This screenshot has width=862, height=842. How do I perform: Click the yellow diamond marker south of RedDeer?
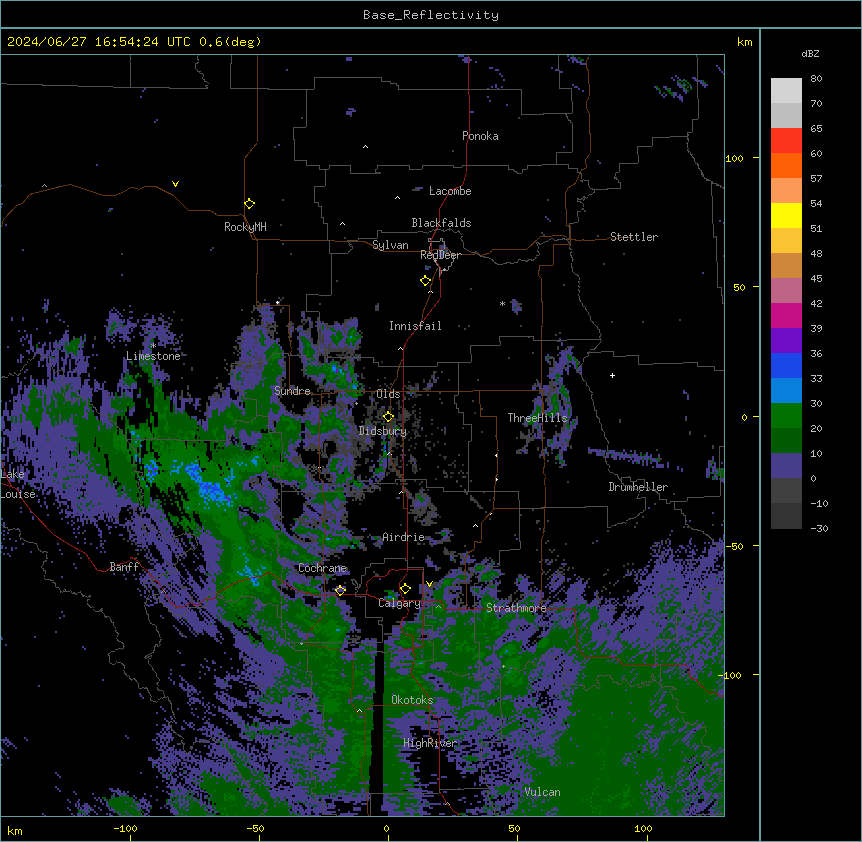click(426, 281)
